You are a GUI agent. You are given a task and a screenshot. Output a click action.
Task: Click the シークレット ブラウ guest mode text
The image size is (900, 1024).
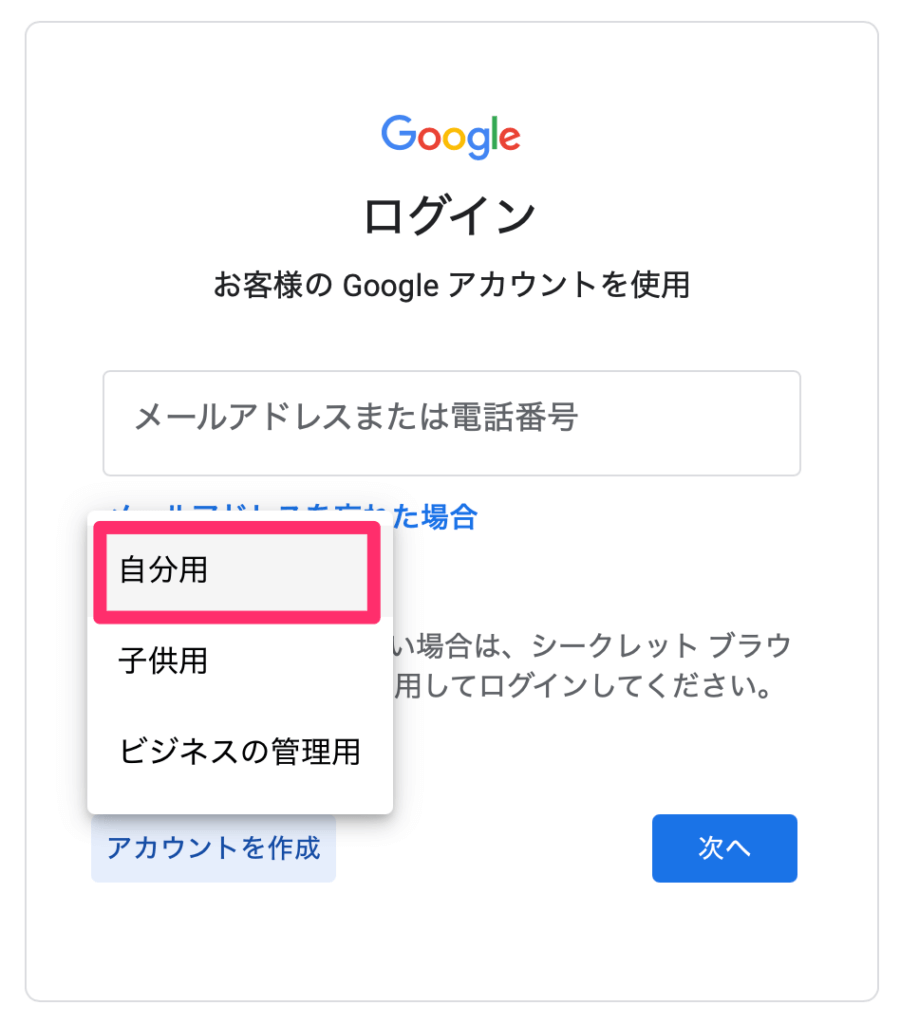(661, 646)
